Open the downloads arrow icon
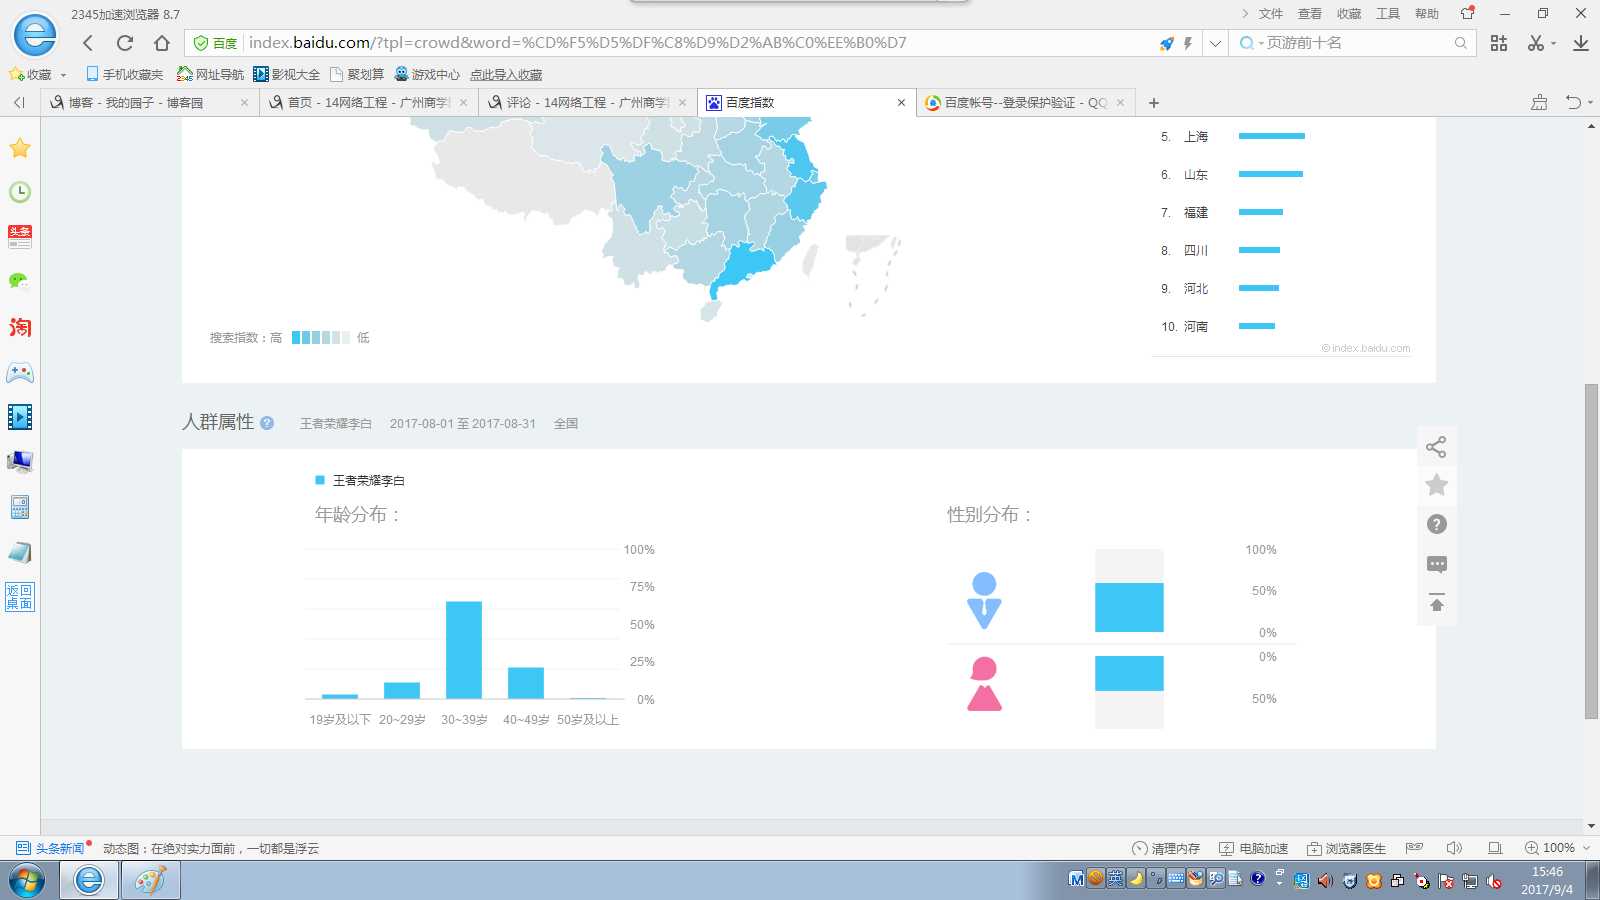1600x900 pixels. point(1581,43)
